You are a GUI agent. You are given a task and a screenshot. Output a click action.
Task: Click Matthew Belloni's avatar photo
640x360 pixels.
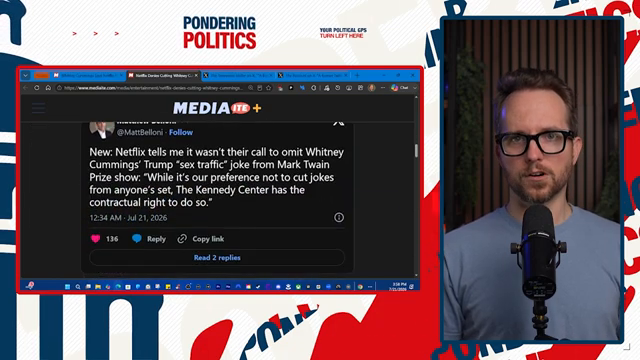point(102,130)
